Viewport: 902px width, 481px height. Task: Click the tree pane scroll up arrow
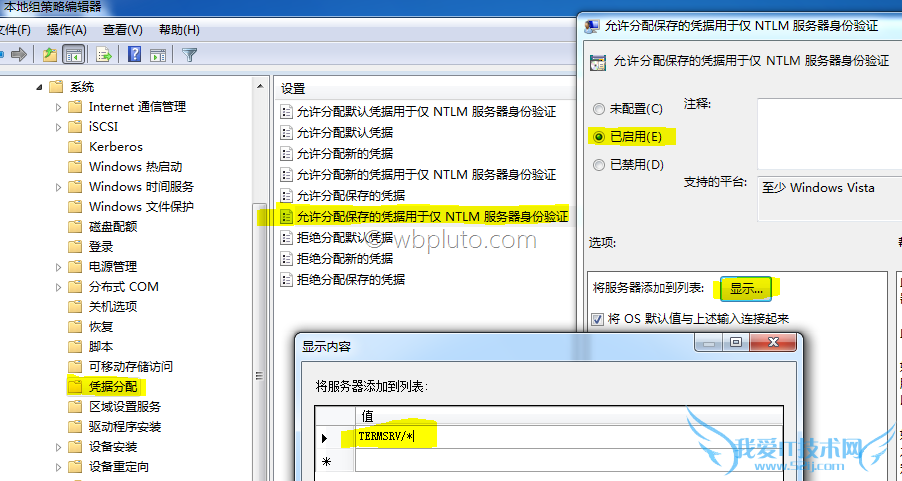tap(260, 87)
